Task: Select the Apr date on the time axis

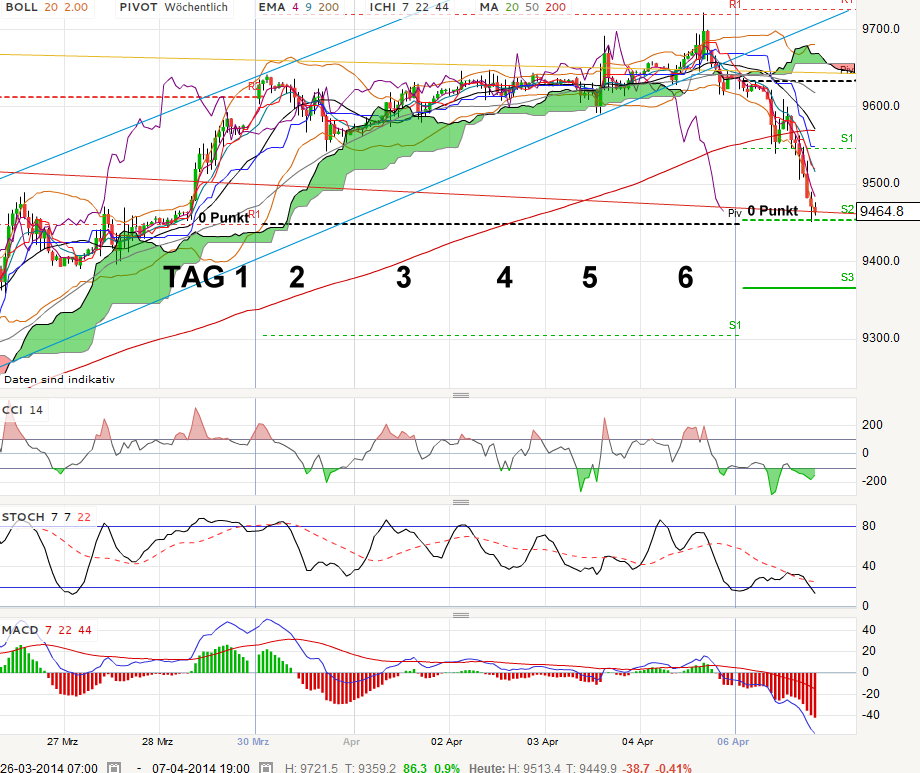Action: 351,741
